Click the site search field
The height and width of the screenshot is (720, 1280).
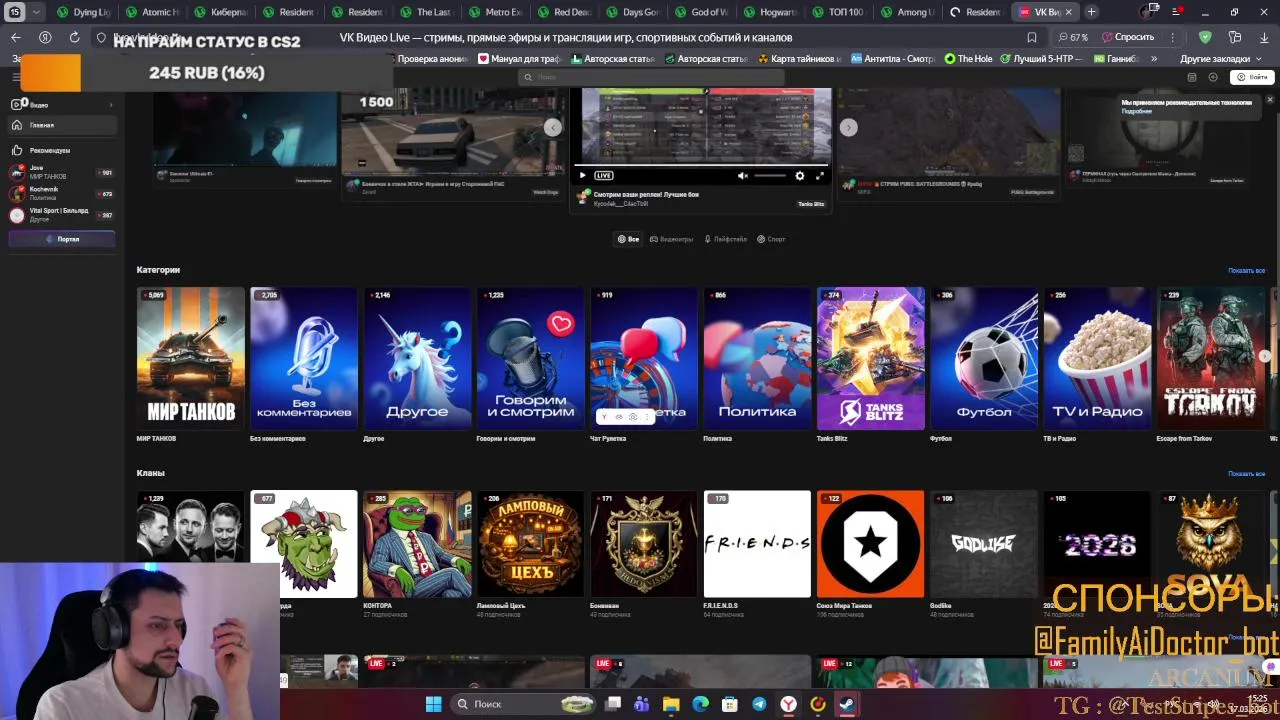click(x=650, y=77)
